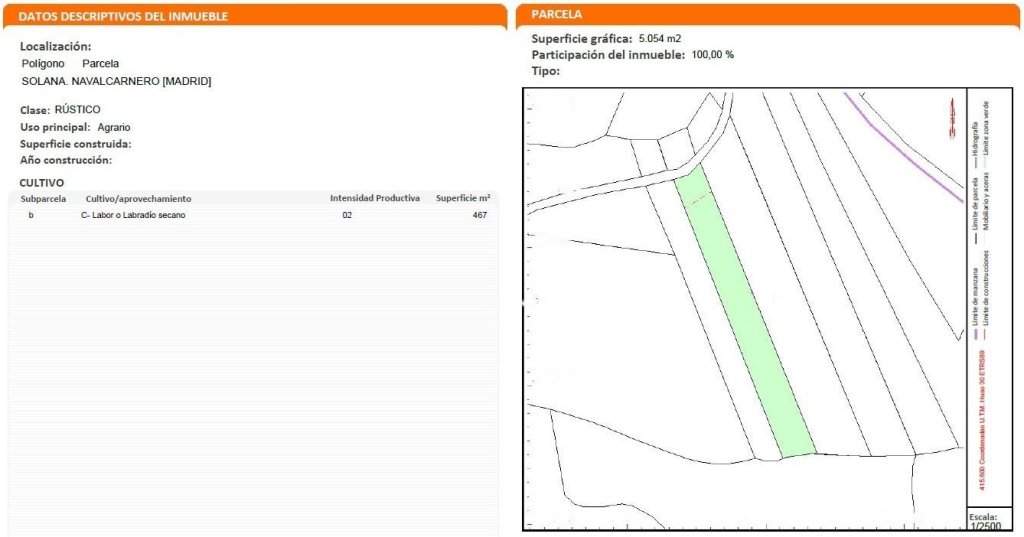
Task: Click the 'Superficie construida:' label
Action: 76,144
